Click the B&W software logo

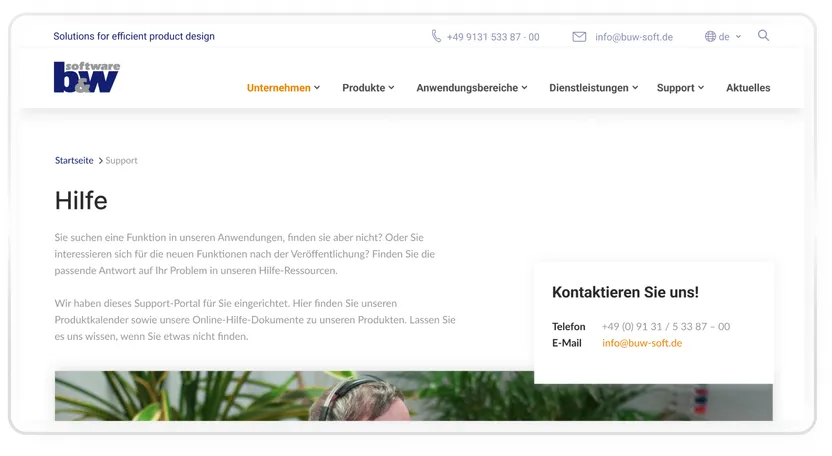tap(86, 77)
